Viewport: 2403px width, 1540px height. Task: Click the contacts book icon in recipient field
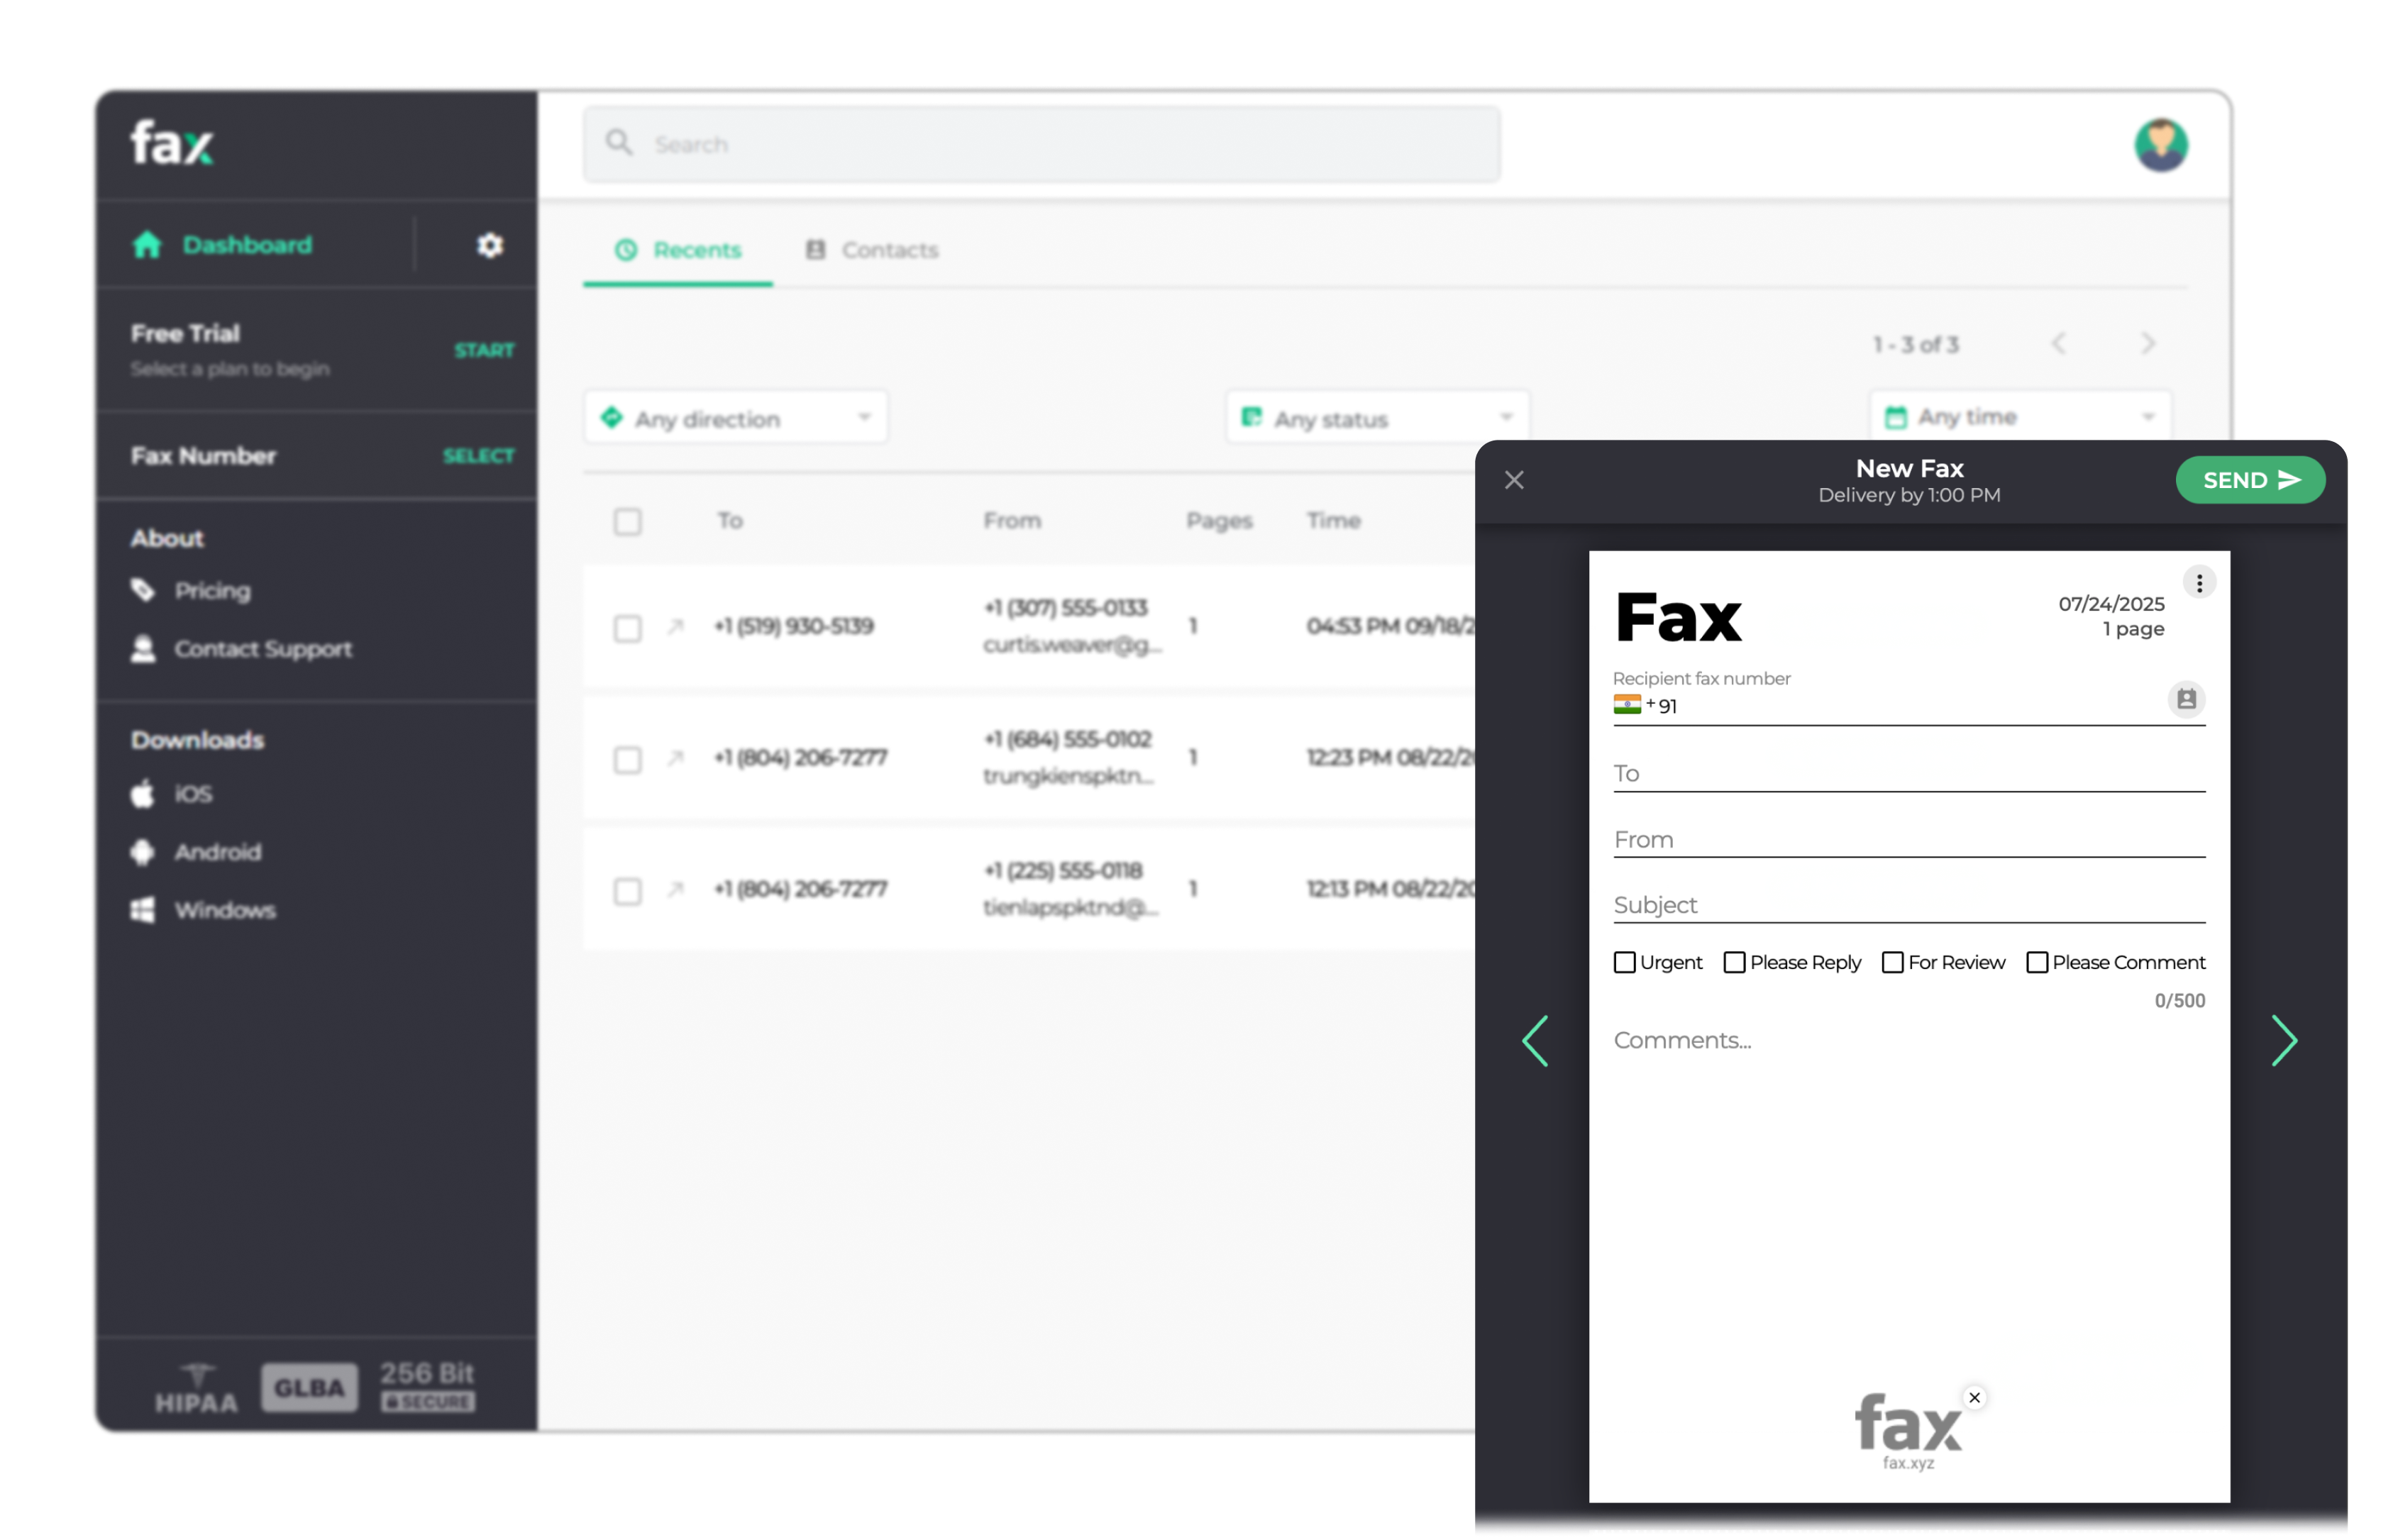[2186, 699]
